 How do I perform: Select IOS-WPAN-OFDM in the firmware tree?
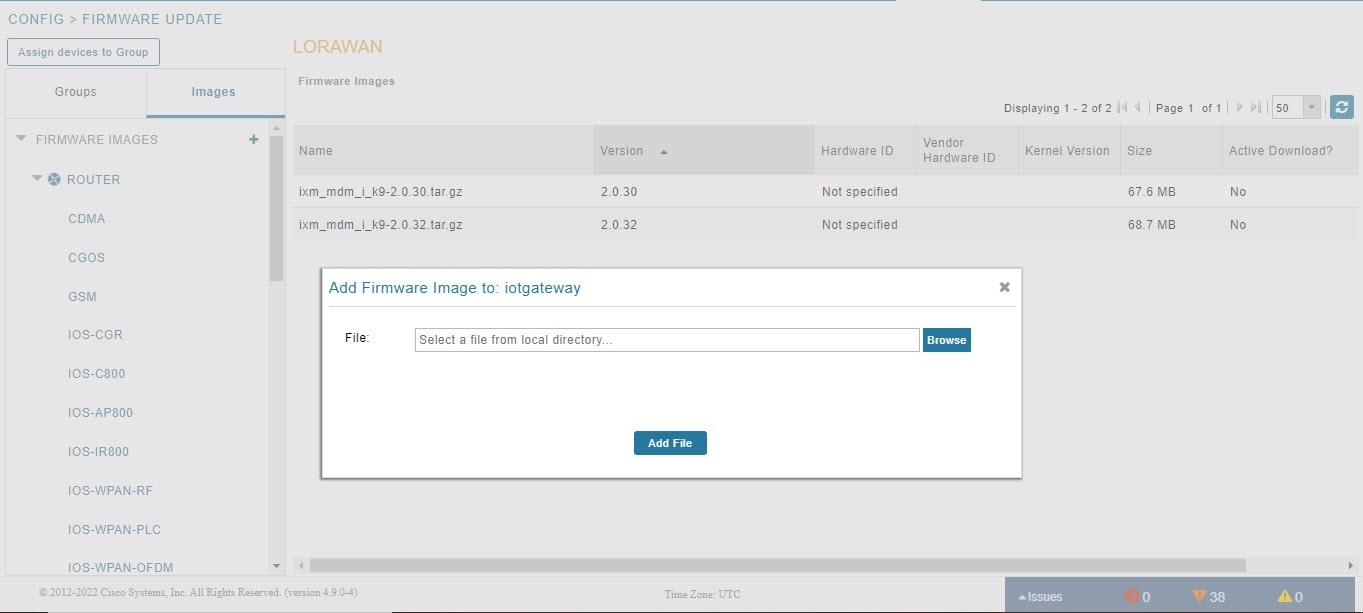coord(120,568)
